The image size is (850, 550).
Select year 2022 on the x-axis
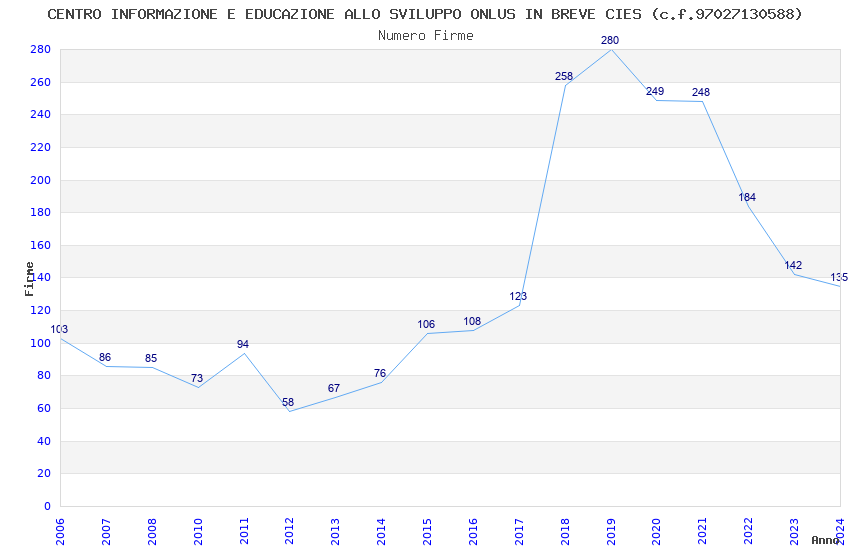coord(748,527)
